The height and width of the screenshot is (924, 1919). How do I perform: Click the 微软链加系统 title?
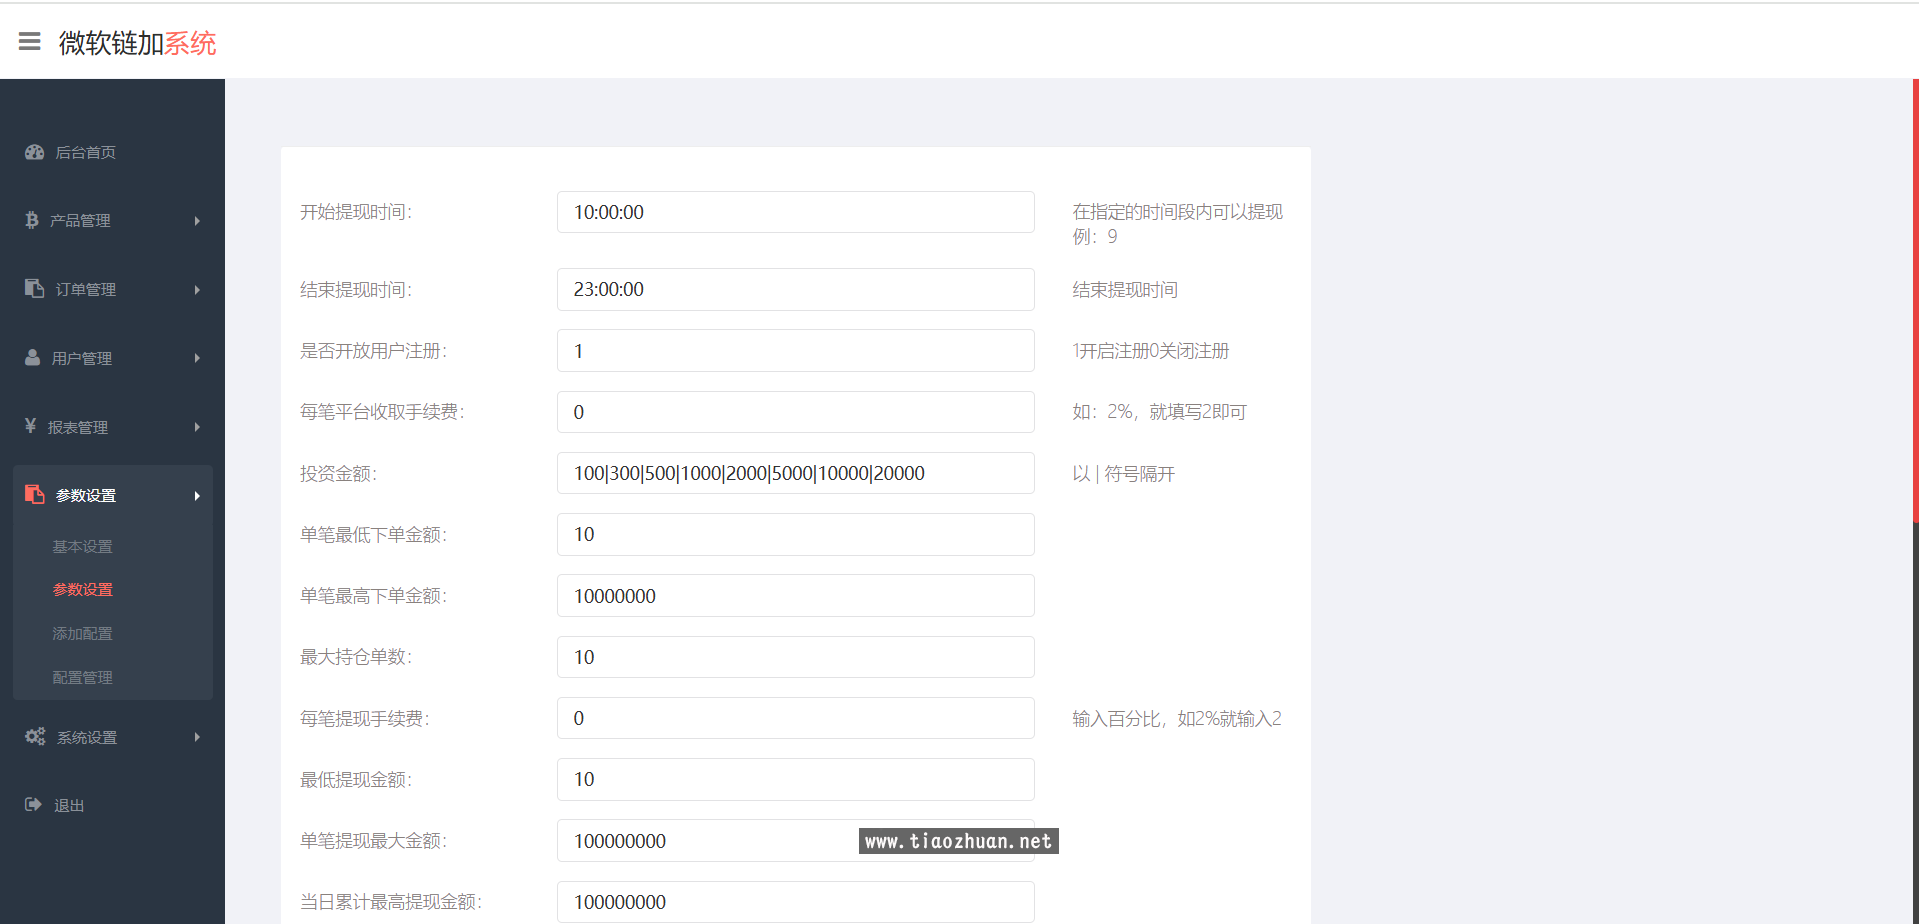tap(137, 43)
